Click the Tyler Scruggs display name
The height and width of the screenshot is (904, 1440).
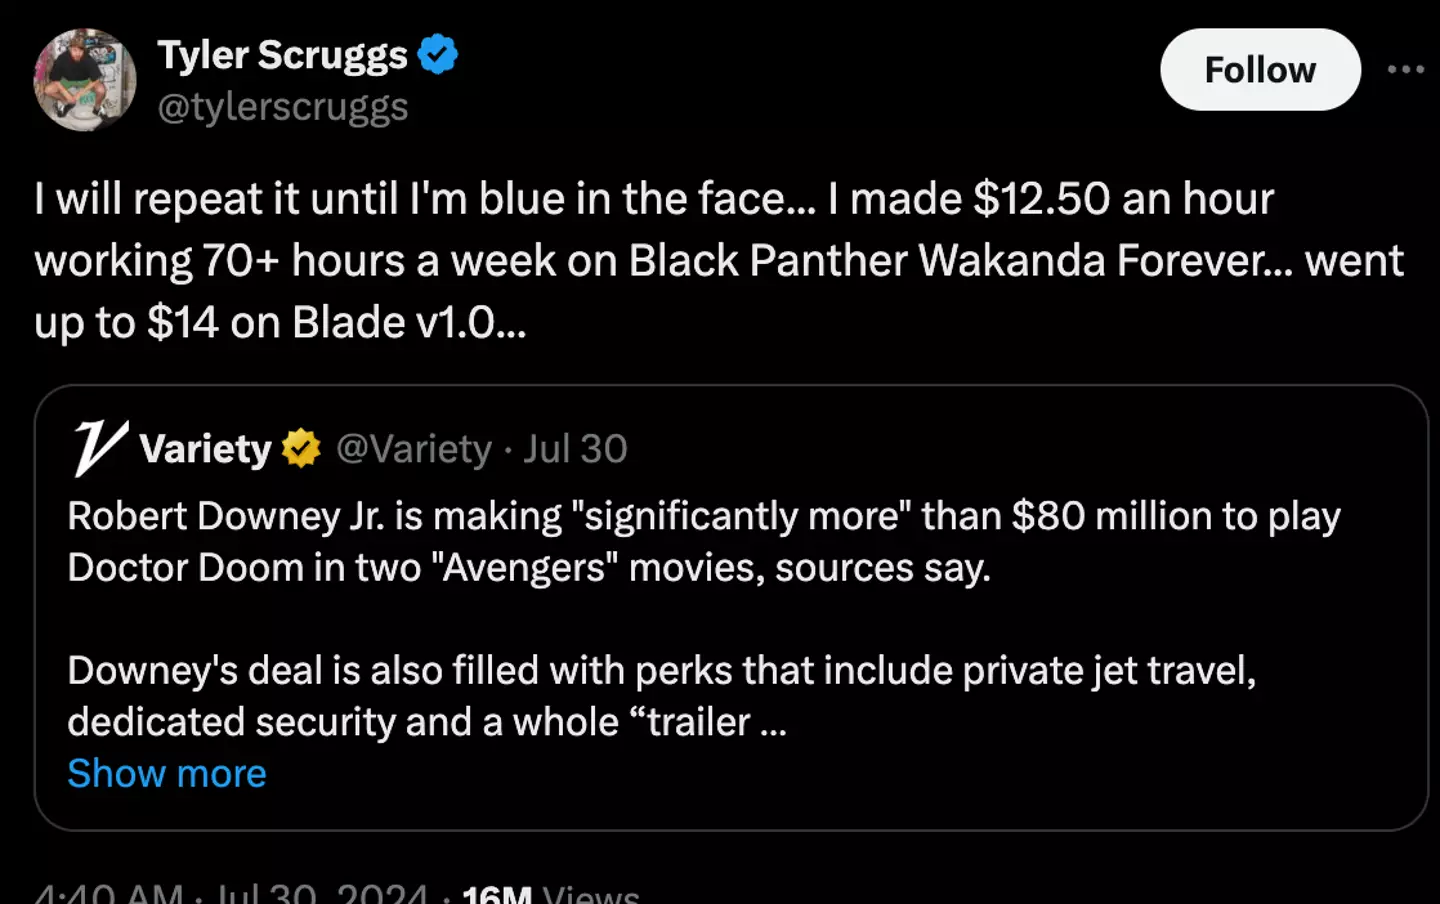(x=282, y=55)
